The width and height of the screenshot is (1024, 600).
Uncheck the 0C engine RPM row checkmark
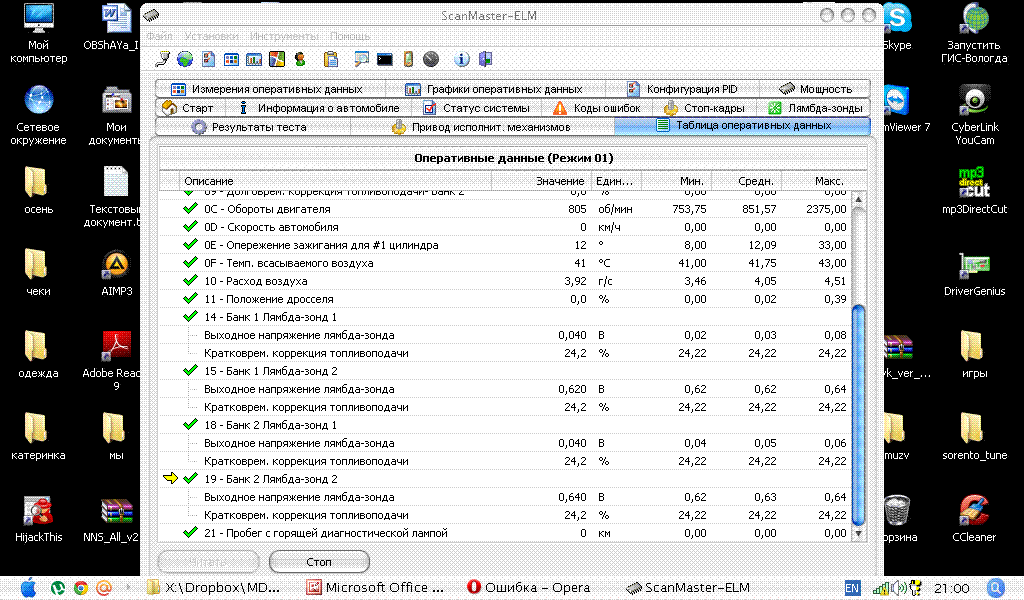pos(190,209)
